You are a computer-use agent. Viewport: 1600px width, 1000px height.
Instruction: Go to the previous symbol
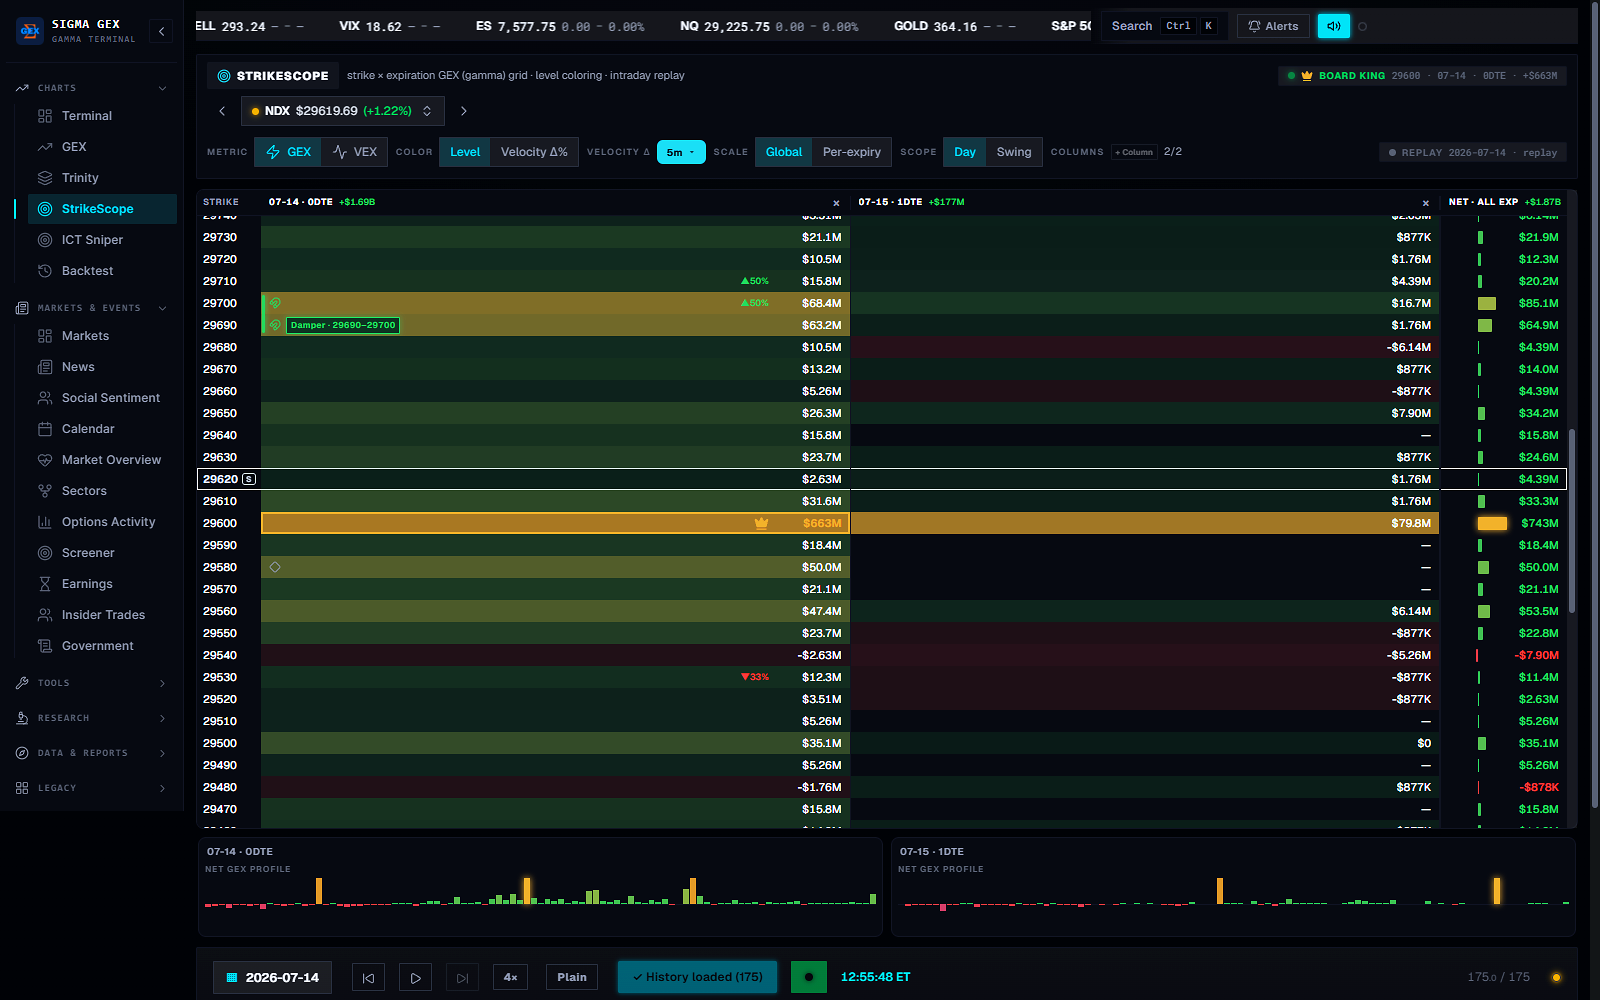point(222,111)
